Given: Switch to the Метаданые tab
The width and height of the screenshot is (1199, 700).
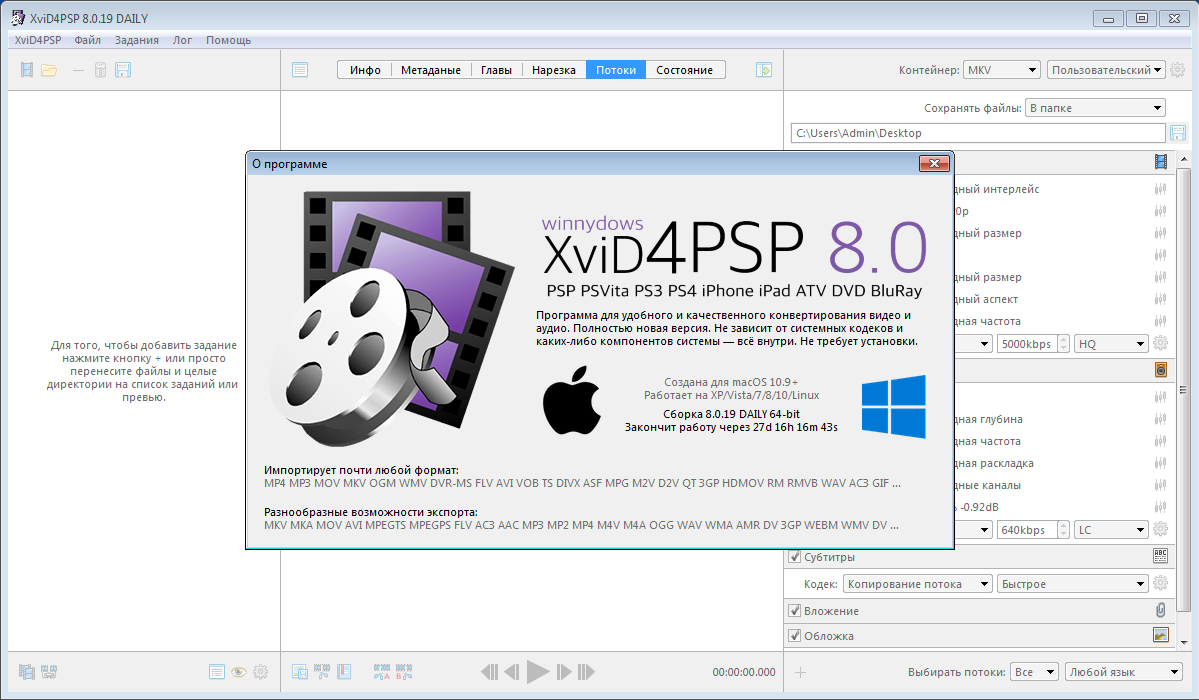Looking at the screenshot, I should [x=431, y=70].
